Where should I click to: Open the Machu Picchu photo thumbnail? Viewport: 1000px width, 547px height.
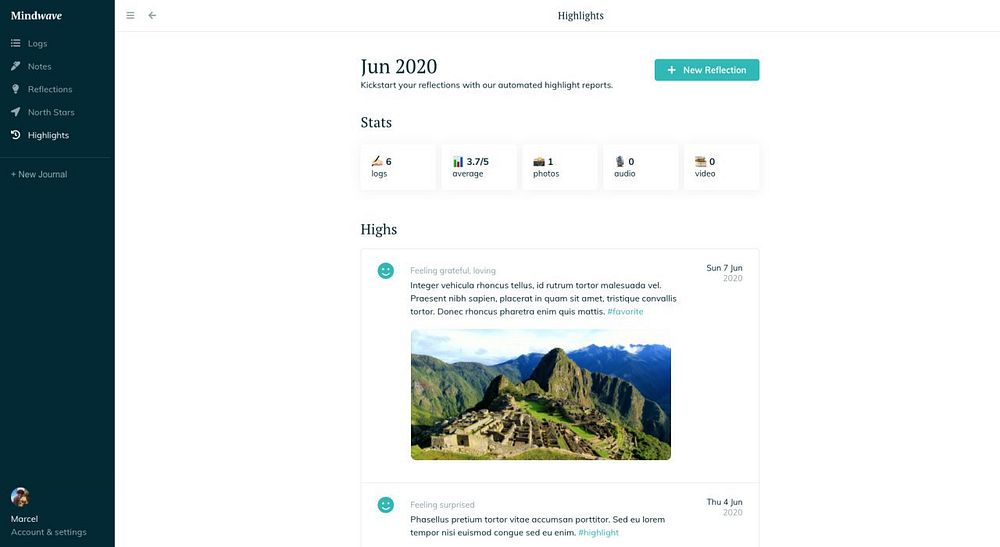click(x=540, y=394)
